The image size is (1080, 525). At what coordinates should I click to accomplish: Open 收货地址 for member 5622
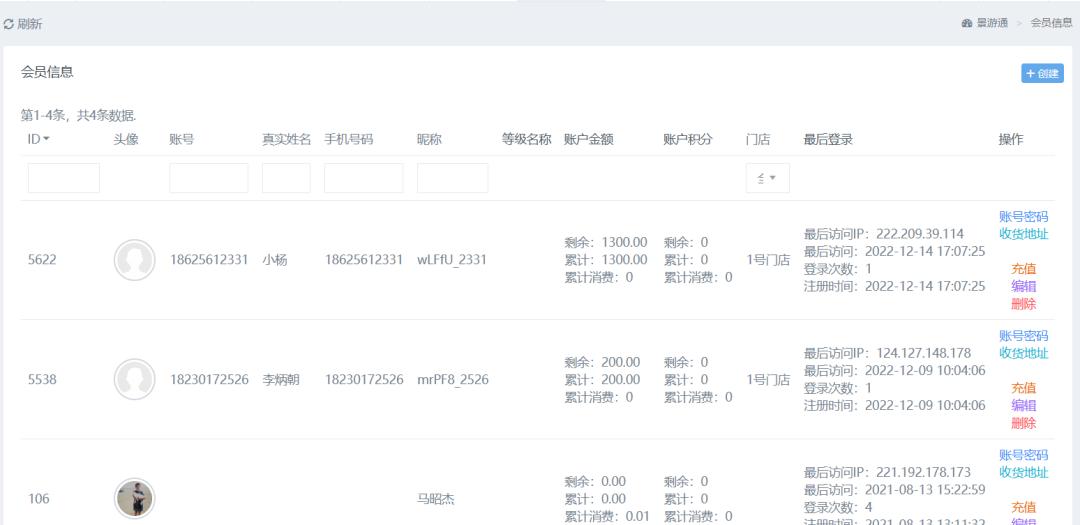(x=1024, y=234)
